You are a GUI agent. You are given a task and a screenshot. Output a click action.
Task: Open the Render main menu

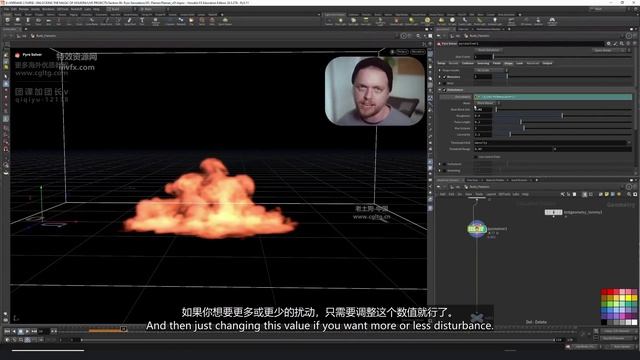24,9
